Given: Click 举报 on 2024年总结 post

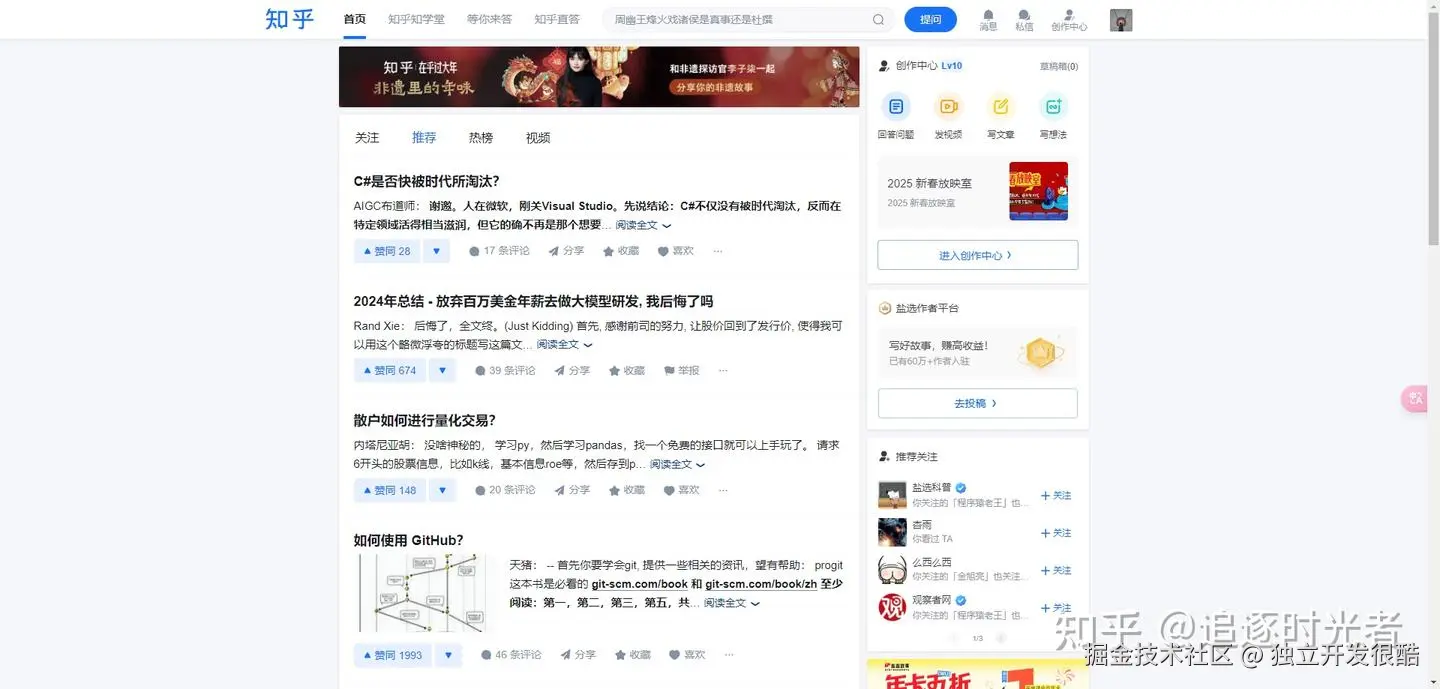Looking at the screenshot, I should pos(681,370).
